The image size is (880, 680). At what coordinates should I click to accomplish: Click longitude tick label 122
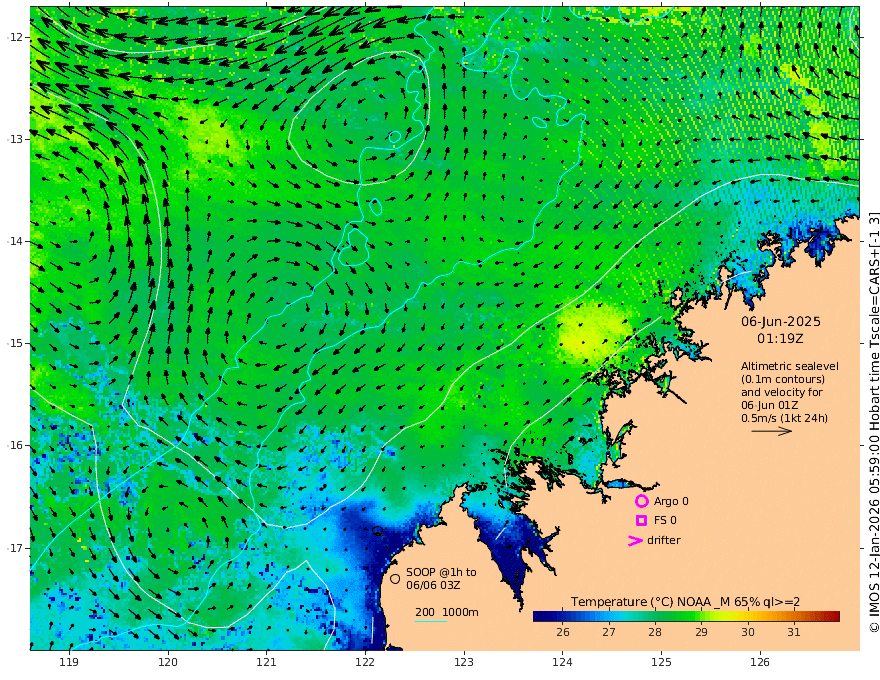click(x=365, y=662)
